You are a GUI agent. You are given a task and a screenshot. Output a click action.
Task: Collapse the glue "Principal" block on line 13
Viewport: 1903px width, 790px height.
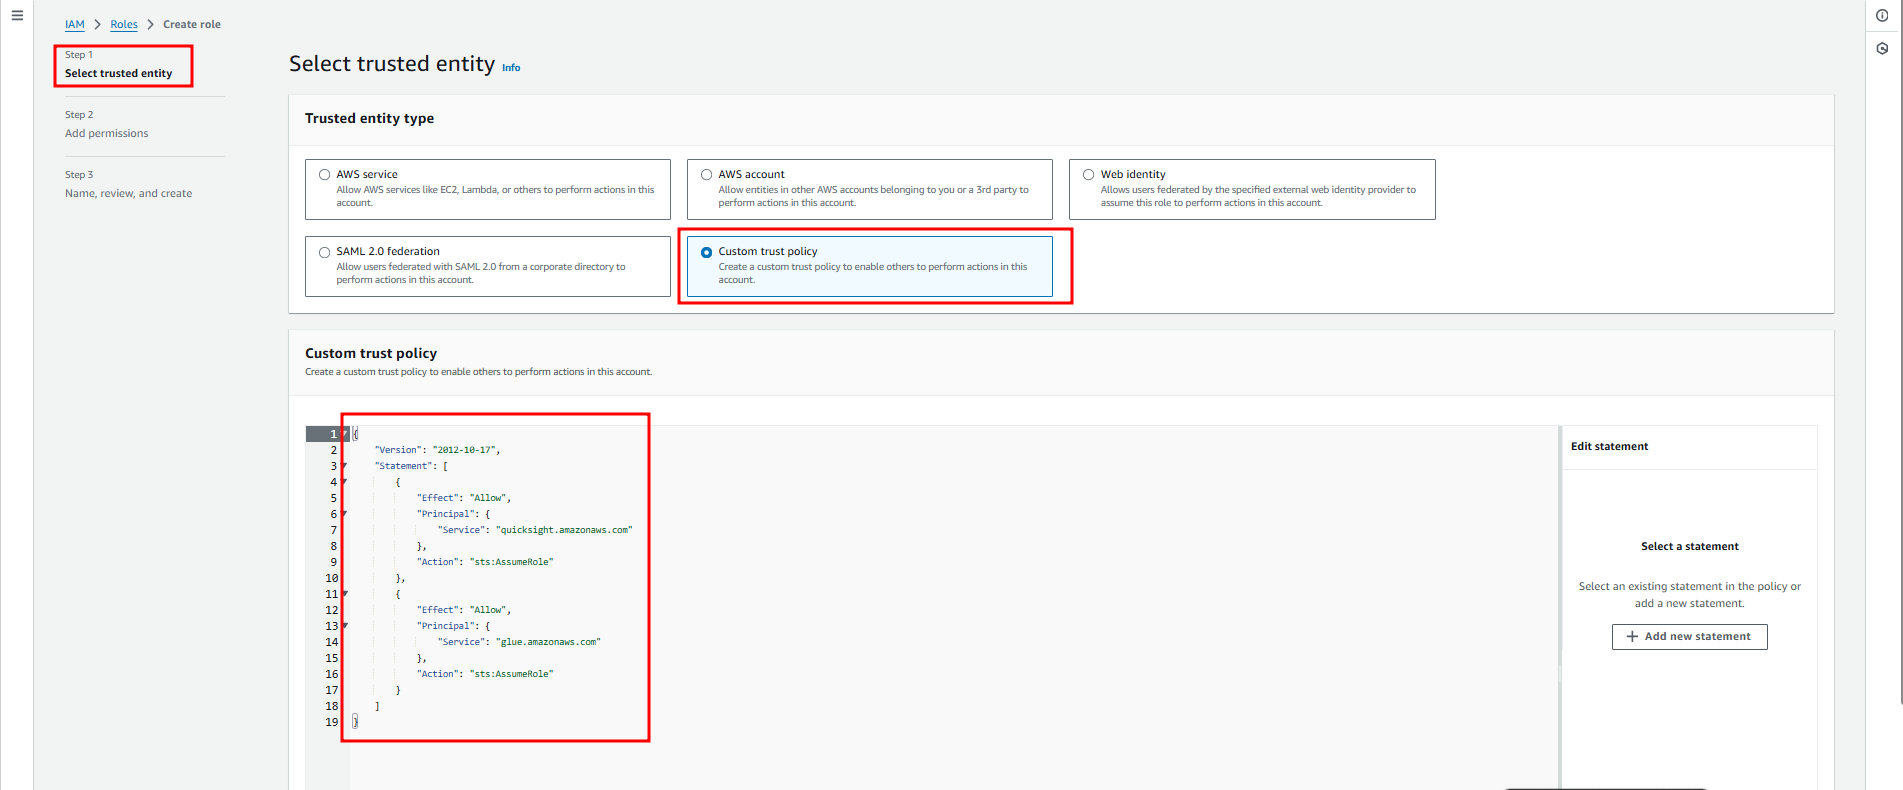point(345,626)
